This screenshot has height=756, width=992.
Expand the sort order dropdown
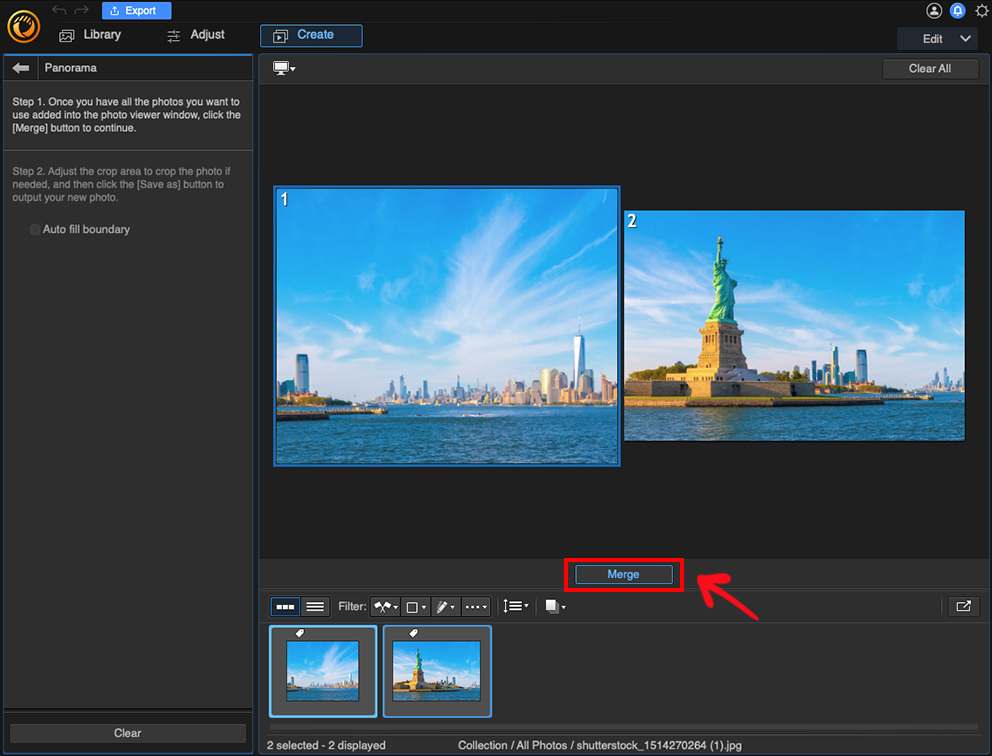tap(515, 606)
